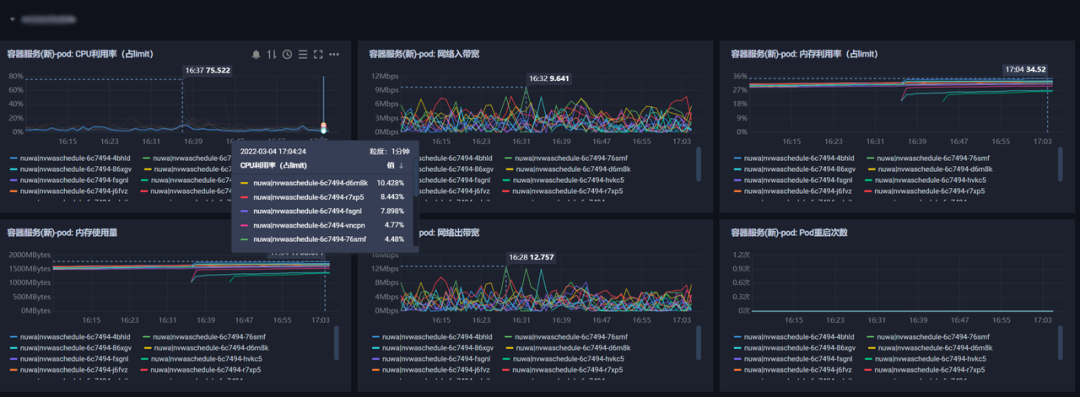Select d6m8k 10.428% row in tooltip

323,183
